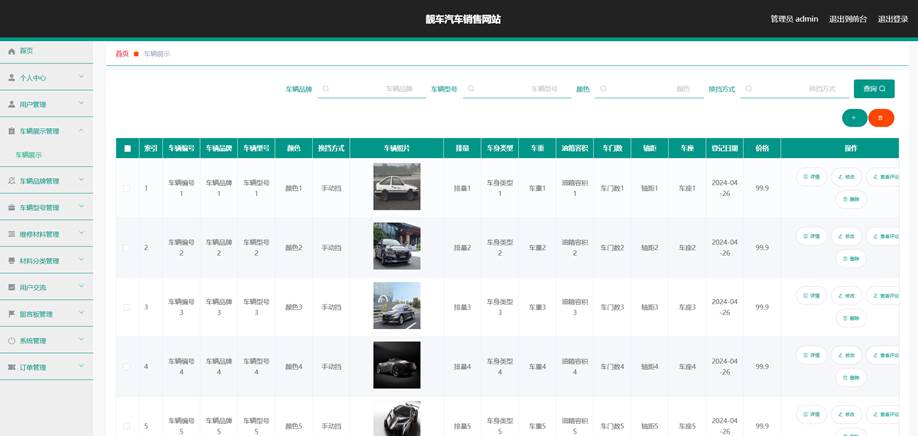Click 退出登录 to log out
This screenshot has height=436, width=918.
point(893,19)
